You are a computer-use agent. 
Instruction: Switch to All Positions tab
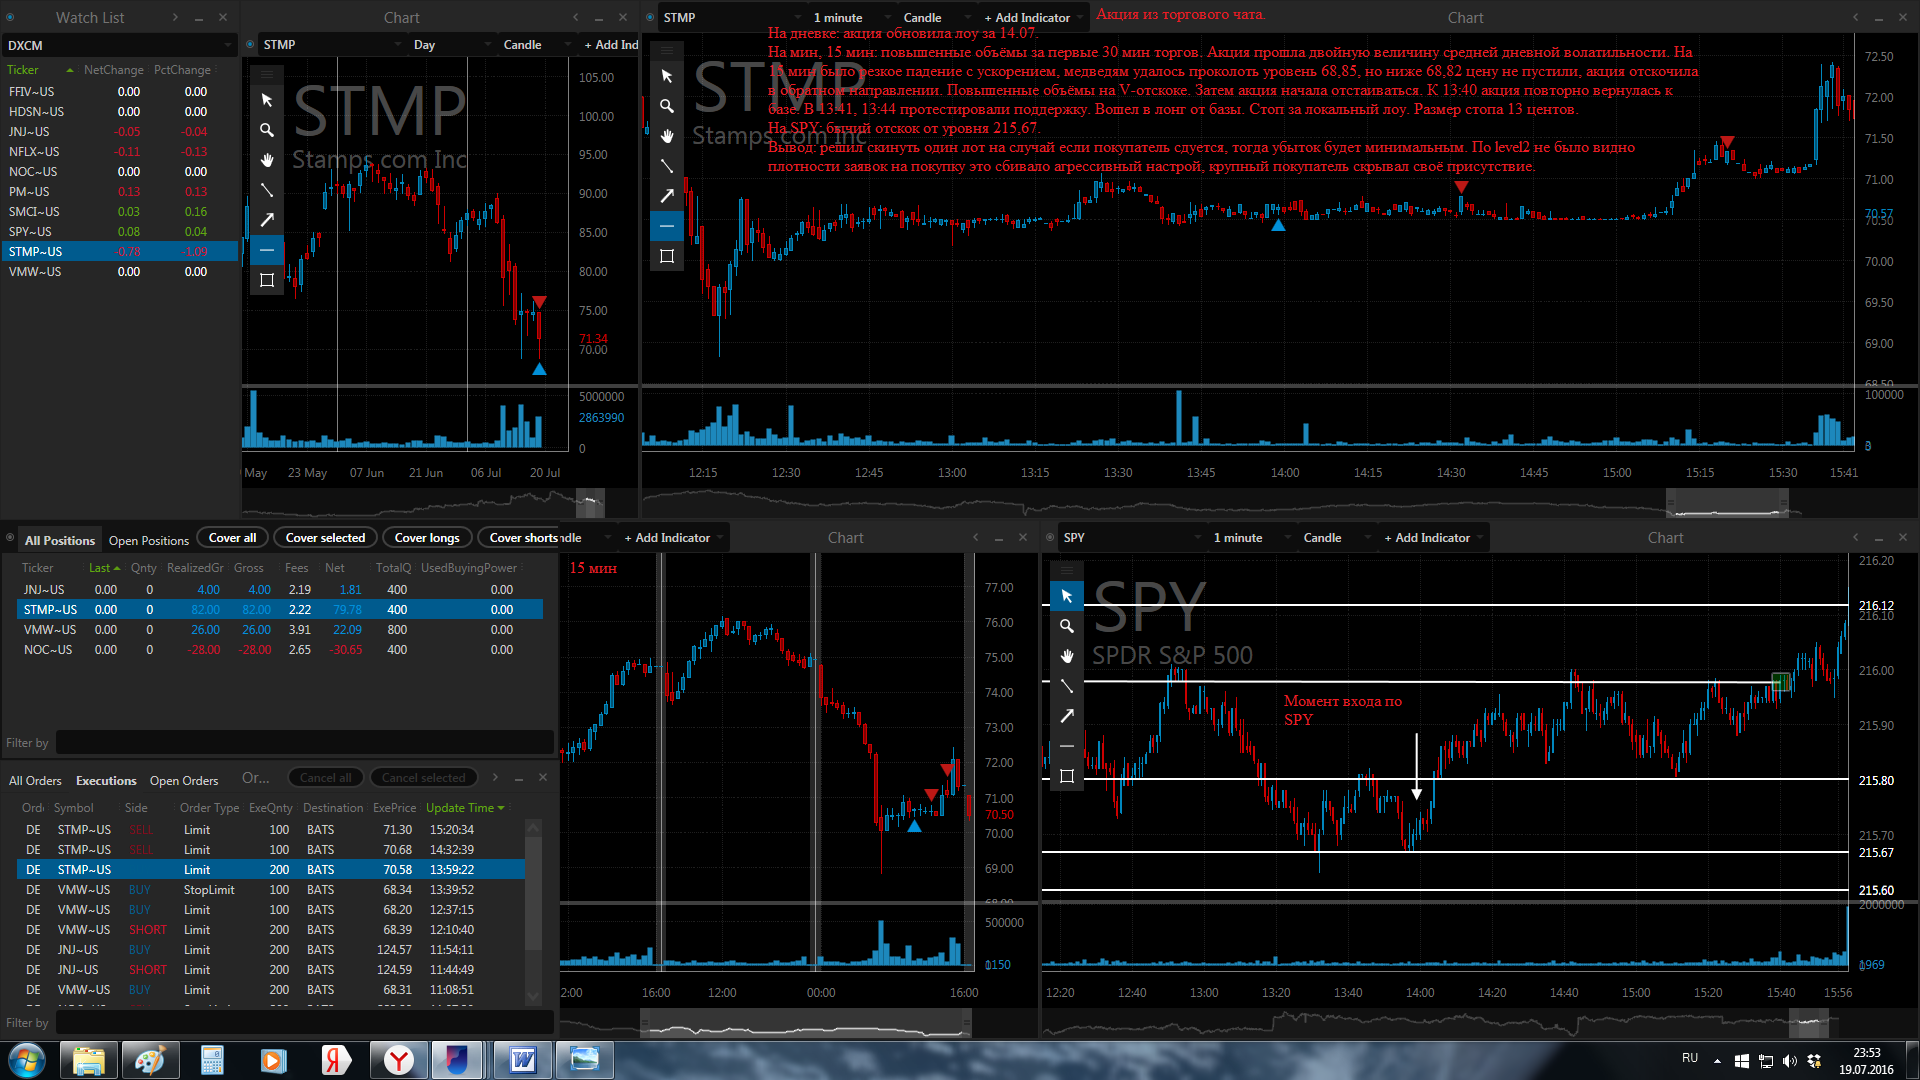tap(60, 540)
